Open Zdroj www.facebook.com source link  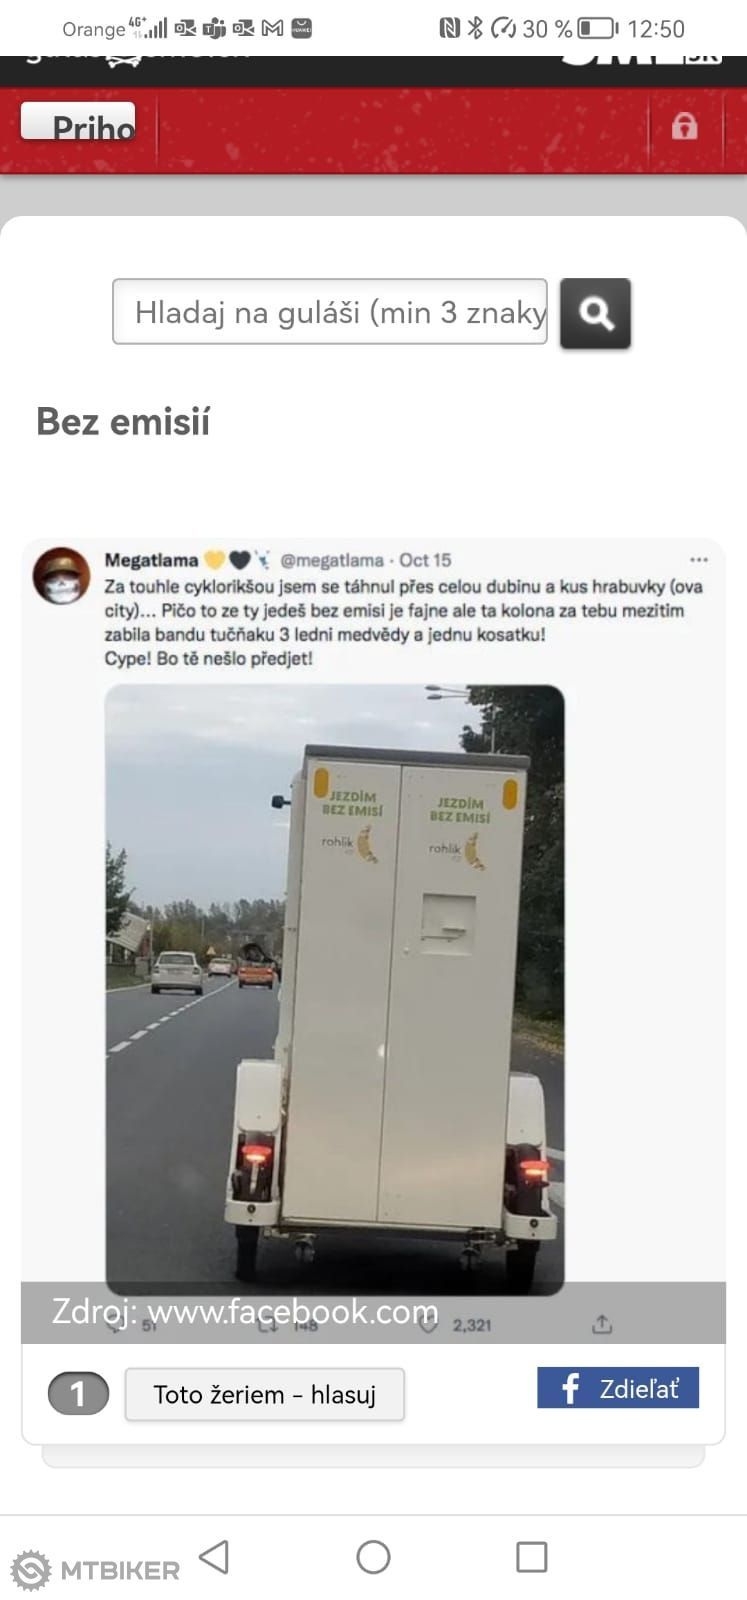click(245, 1311)
